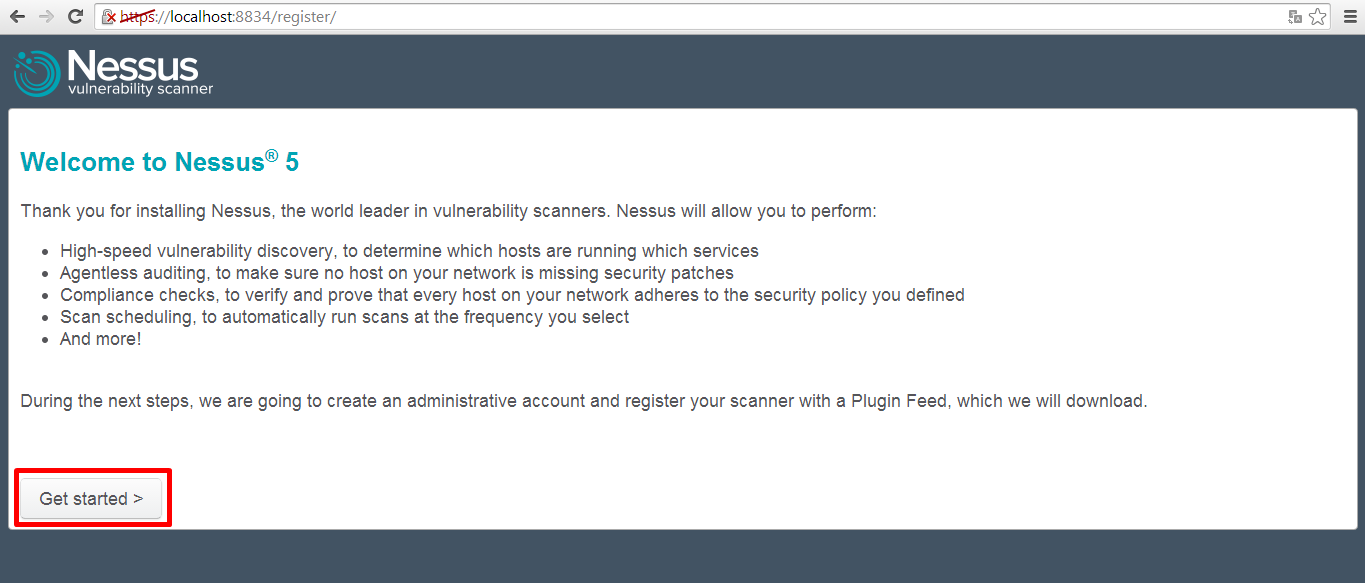Screen dimensions: 1365x583
Task: Click the Nessus wordmark text in header
Action: [x=133, y=66]
